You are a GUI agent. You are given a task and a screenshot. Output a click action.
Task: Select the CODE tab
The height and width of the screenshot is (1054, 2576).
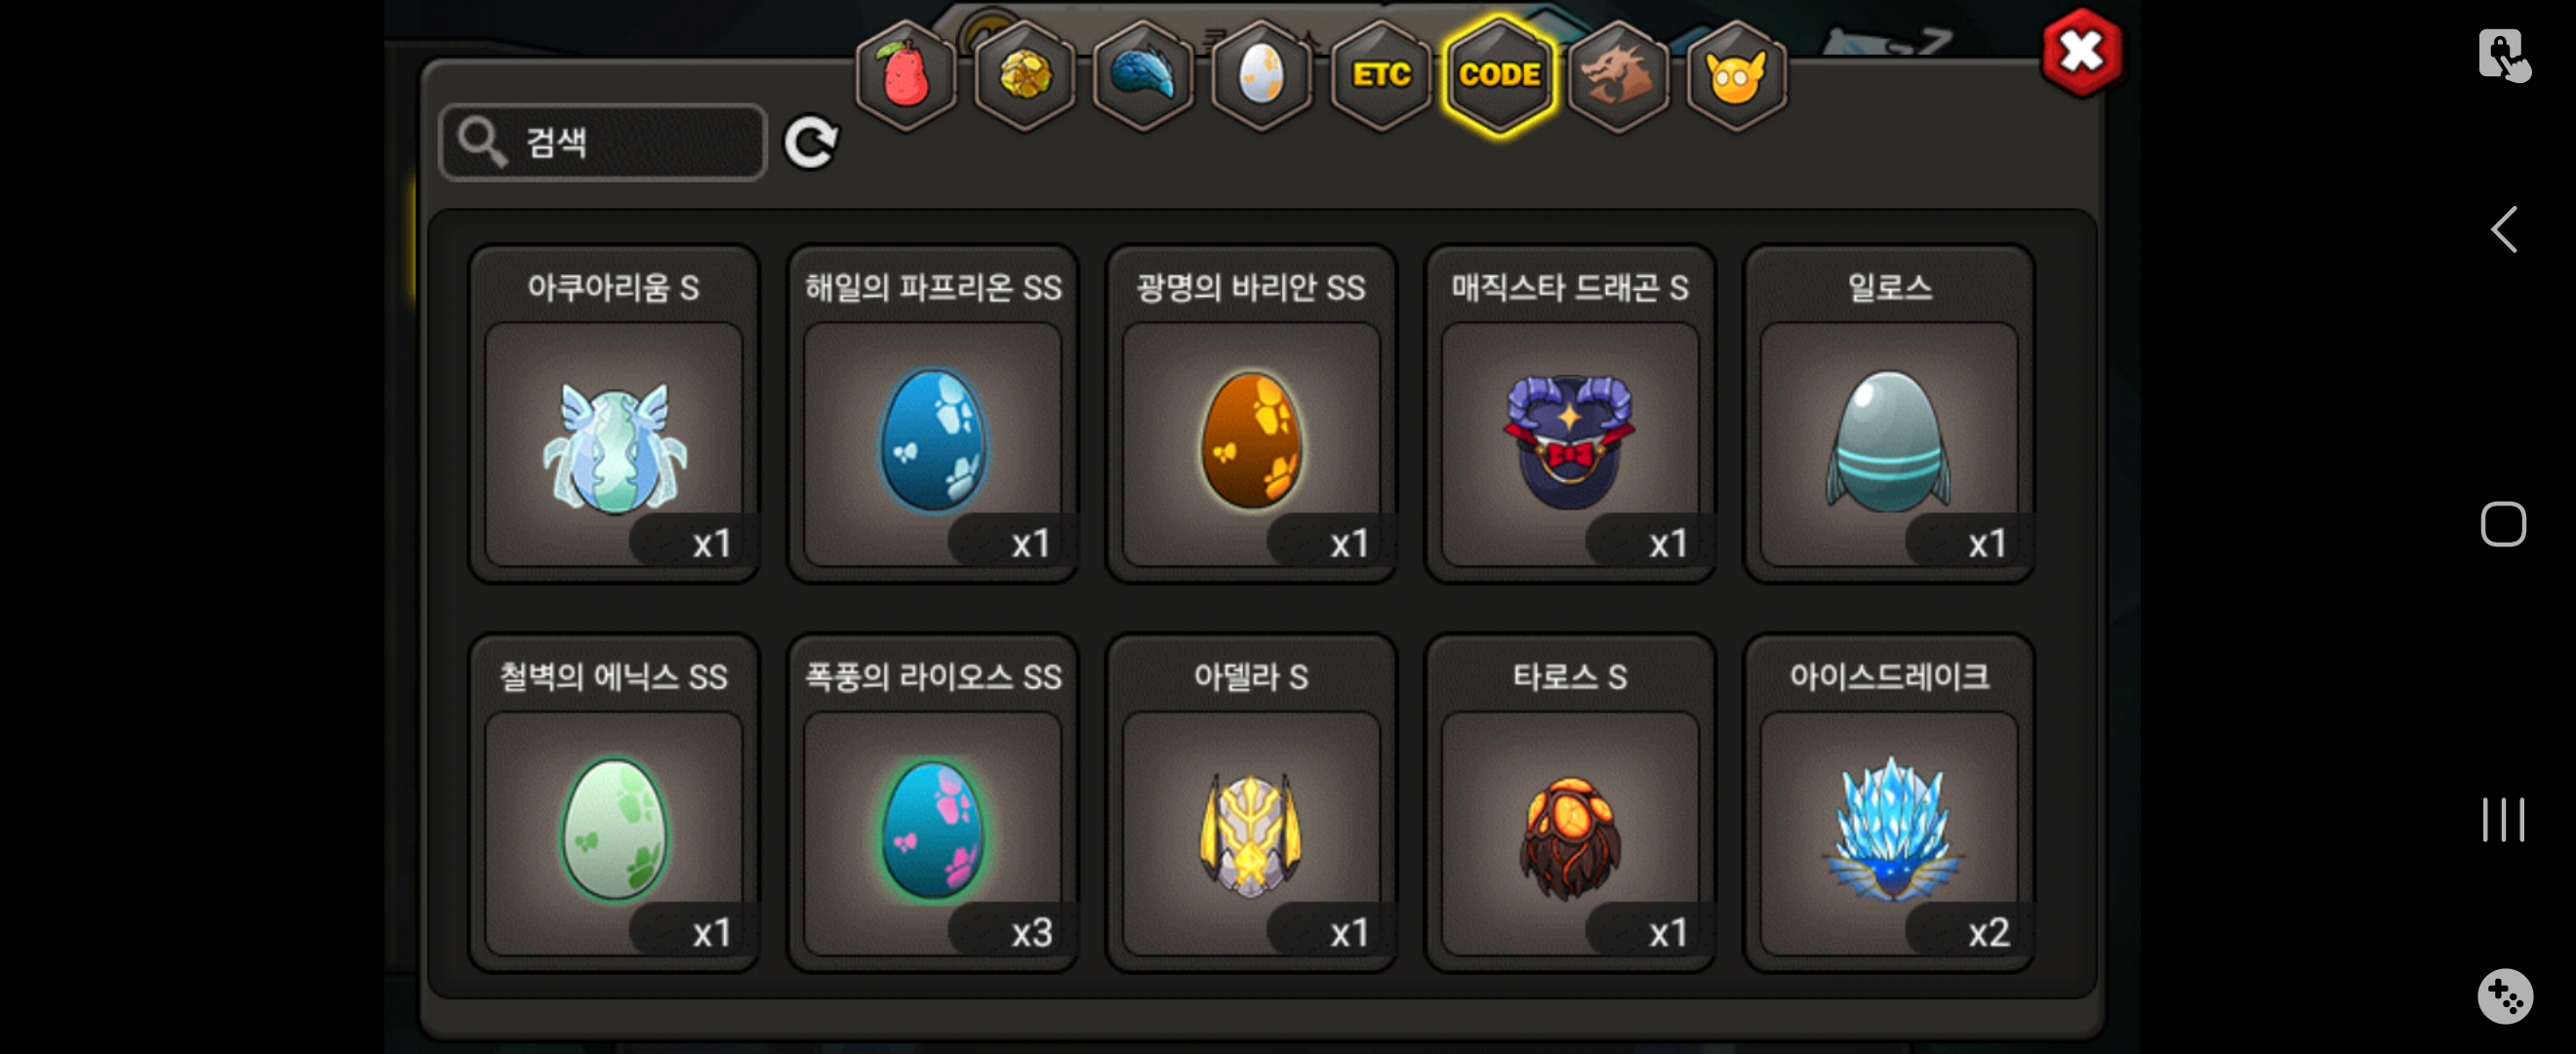pyautogui.click(x=1499, y=75)
